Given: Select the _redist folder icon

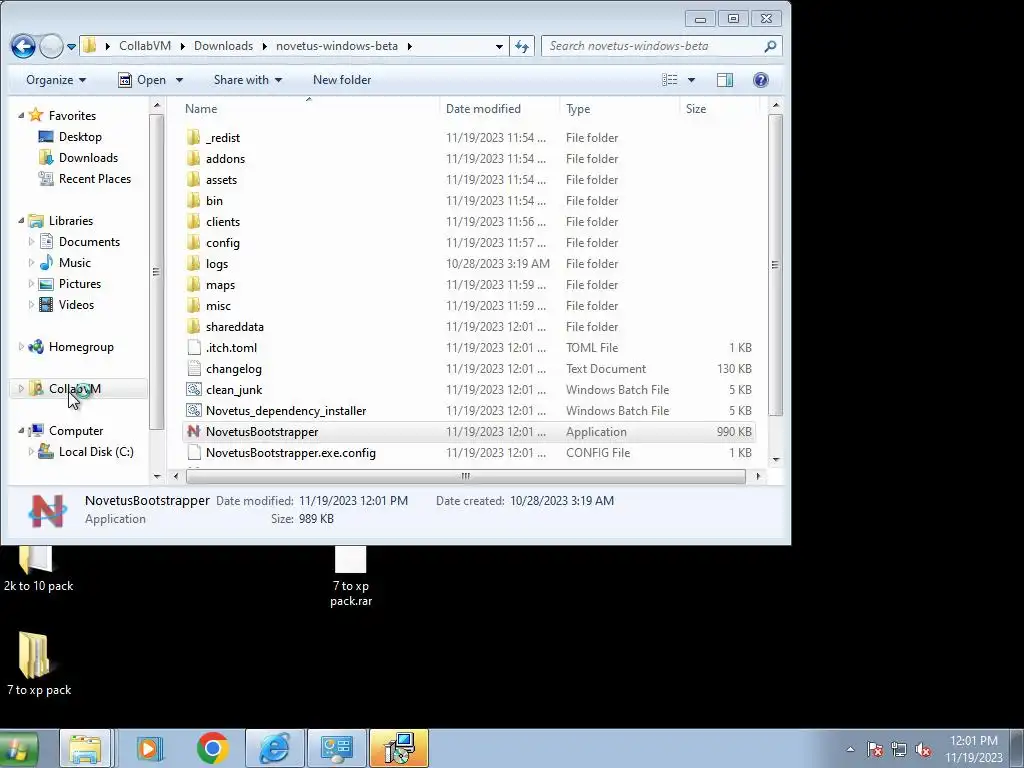Looking at the screenshot, I should click(x=193, y=138).
